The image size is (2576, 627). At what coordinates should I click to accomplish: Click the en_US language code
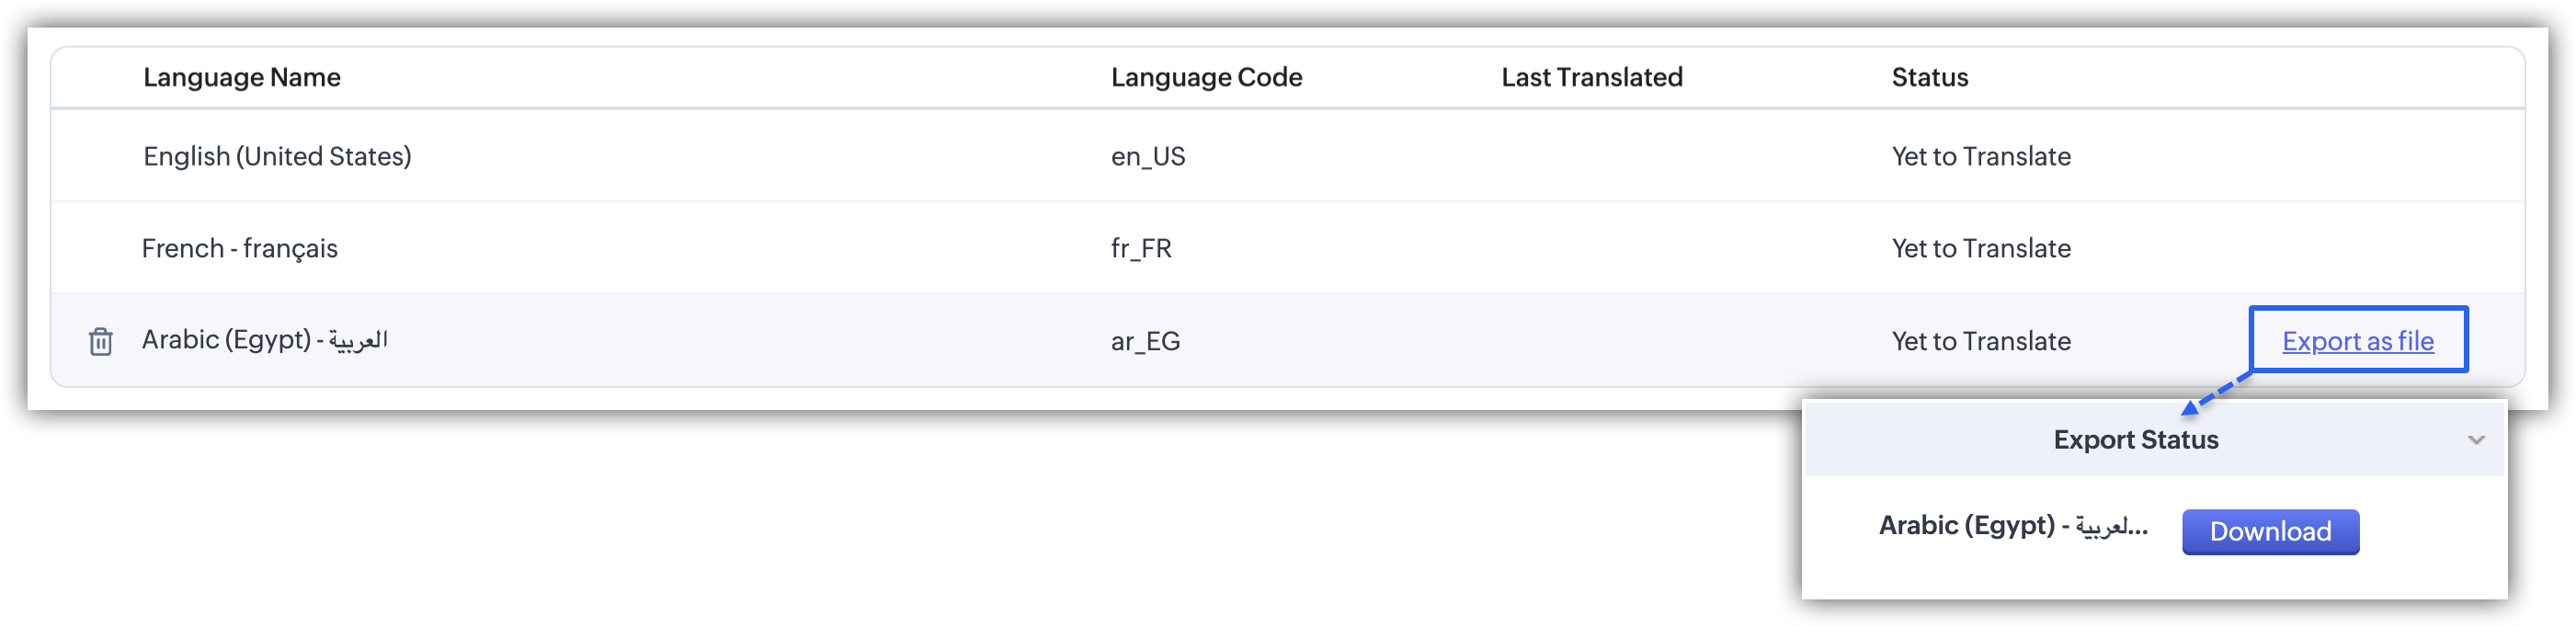pos(1147,156)
